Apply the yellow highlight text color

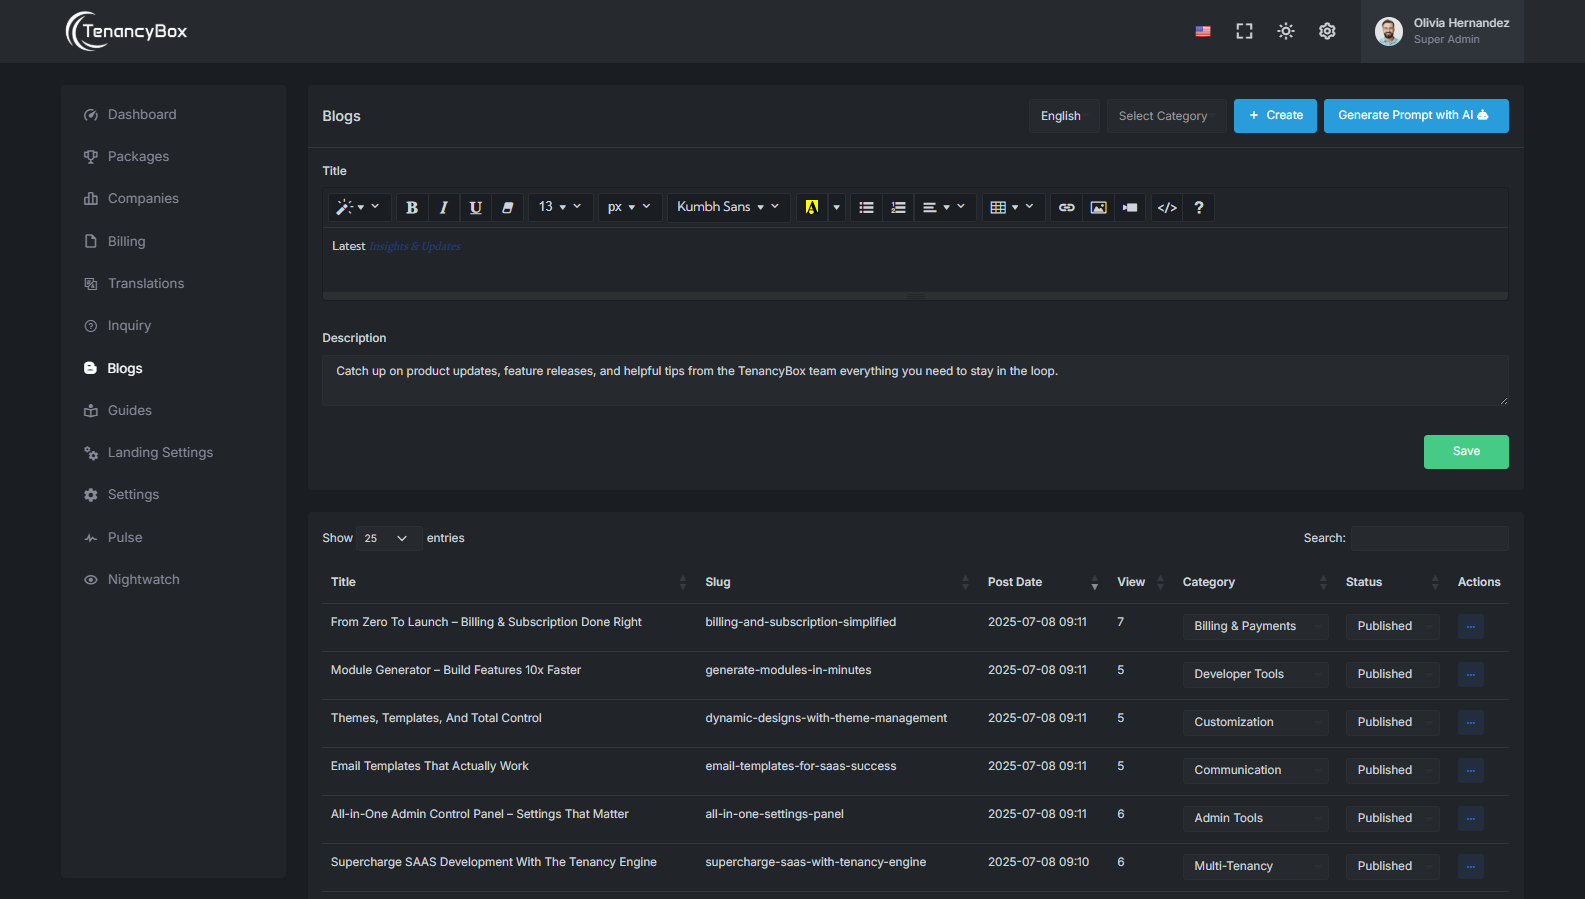[812, 207]
